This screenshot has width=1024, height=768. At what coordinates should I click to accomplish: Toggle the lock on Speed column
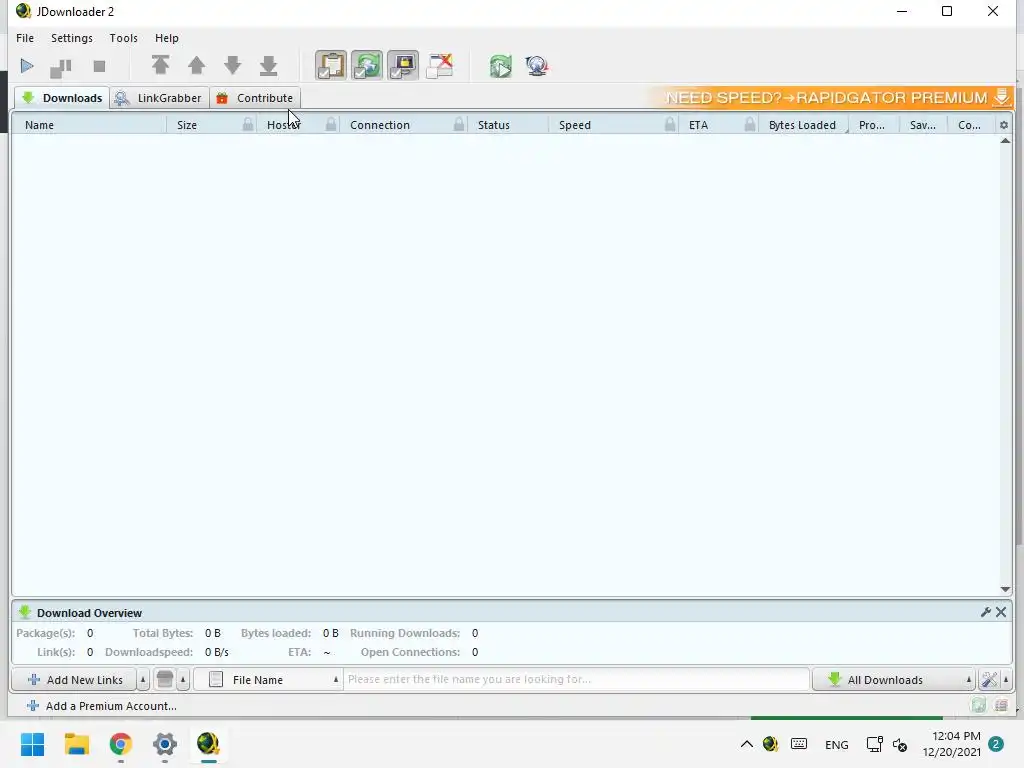point(669,124)
